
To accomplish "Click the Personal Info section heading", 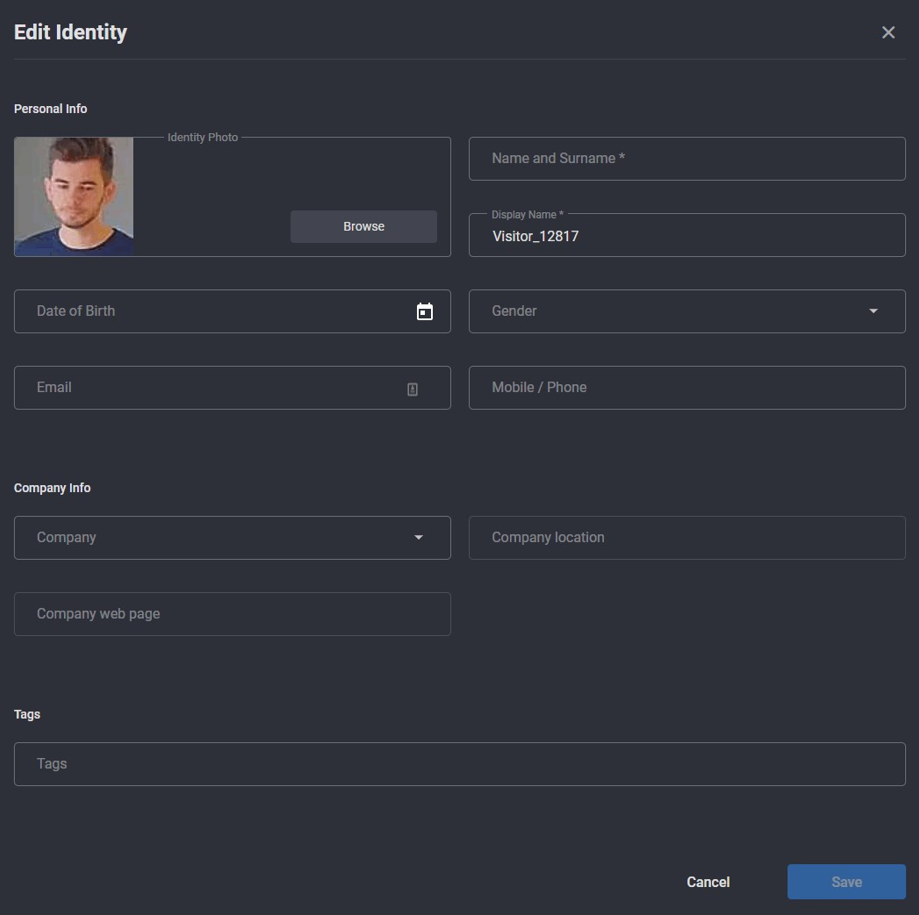I will [50, 109].
